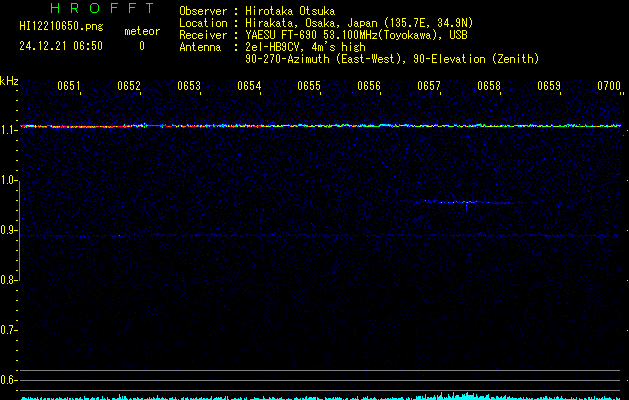629x400 pixels.
Task: Select the file name HI12210650.png
Action: pos(61,26)
